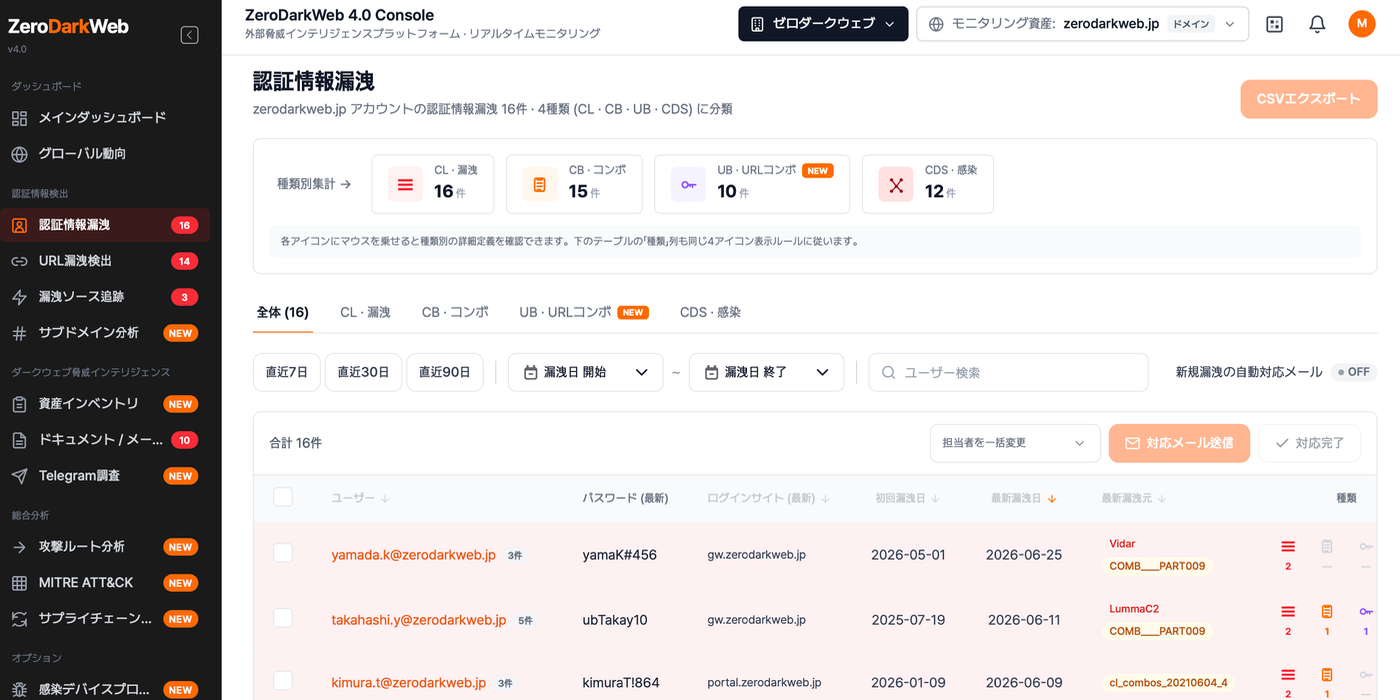The height and width of the screenshot is (700, 1400).
Task: Toggle 新規漏洩の自動対応メール OFF switch
Action: point(1353,372)
